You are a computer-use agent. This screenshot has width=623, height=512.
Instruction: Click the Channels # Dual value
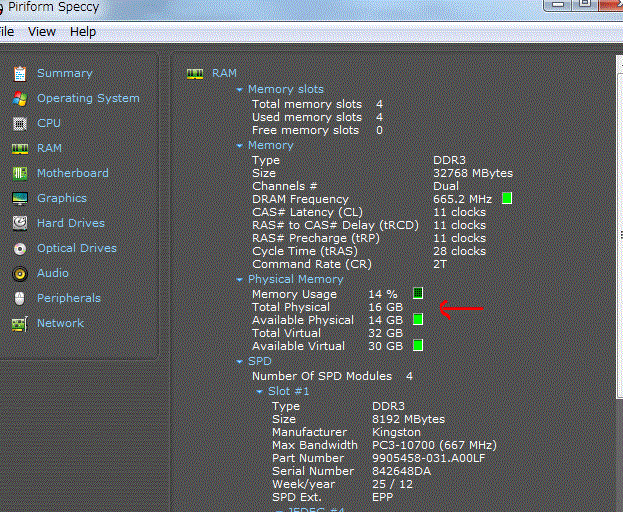[x=446, y=186]
